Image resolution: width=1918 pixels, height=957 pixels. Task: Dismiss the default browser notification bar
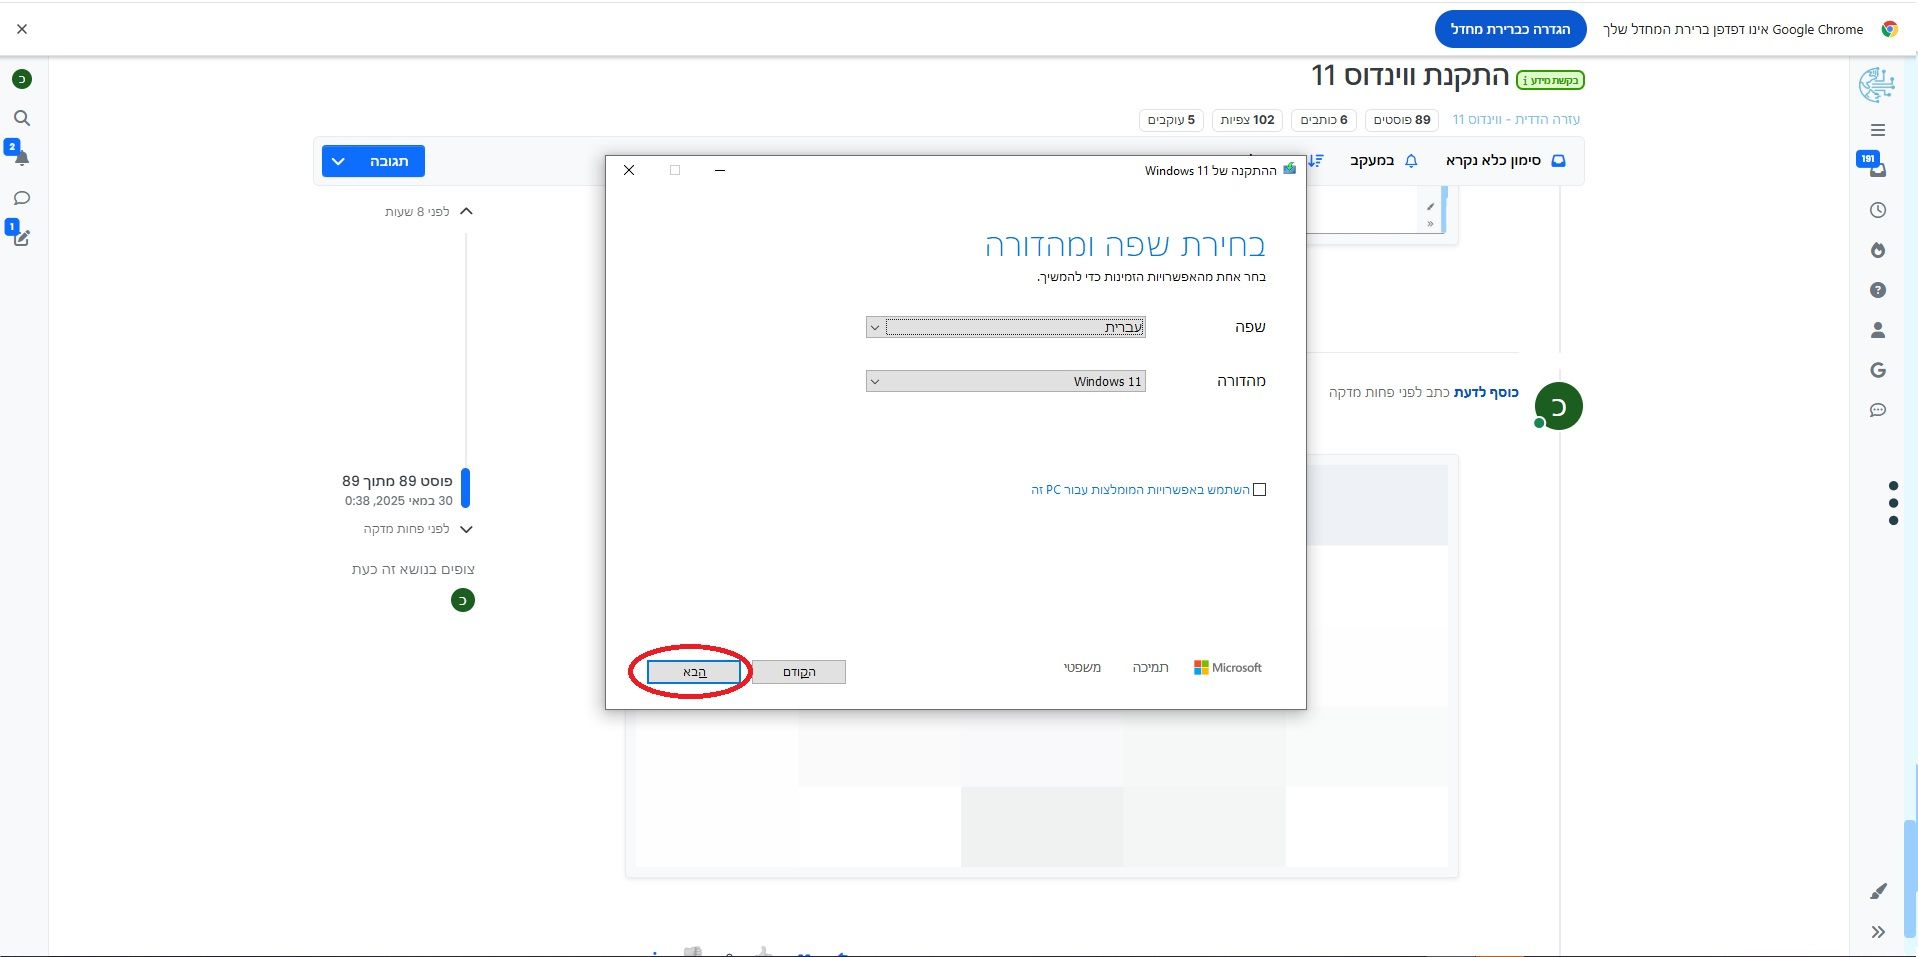(22, 29)
